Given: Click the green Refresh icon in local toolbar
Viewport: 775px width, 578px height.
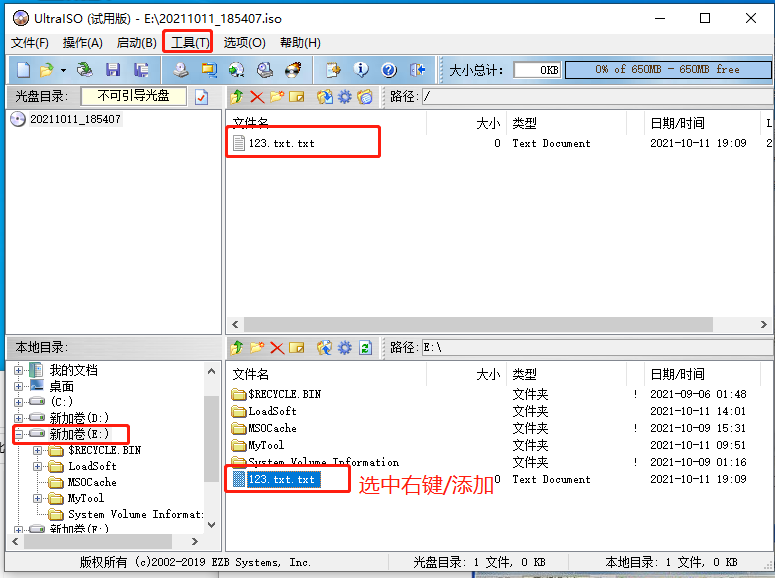Looking at the screenshot, I should pyautogui.click(x=365, y=348).
